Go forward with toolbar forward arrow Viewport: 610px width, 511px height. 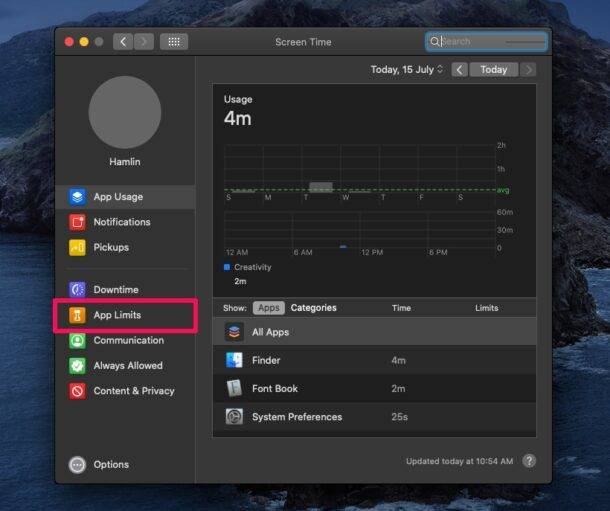[x=144, y=42]
